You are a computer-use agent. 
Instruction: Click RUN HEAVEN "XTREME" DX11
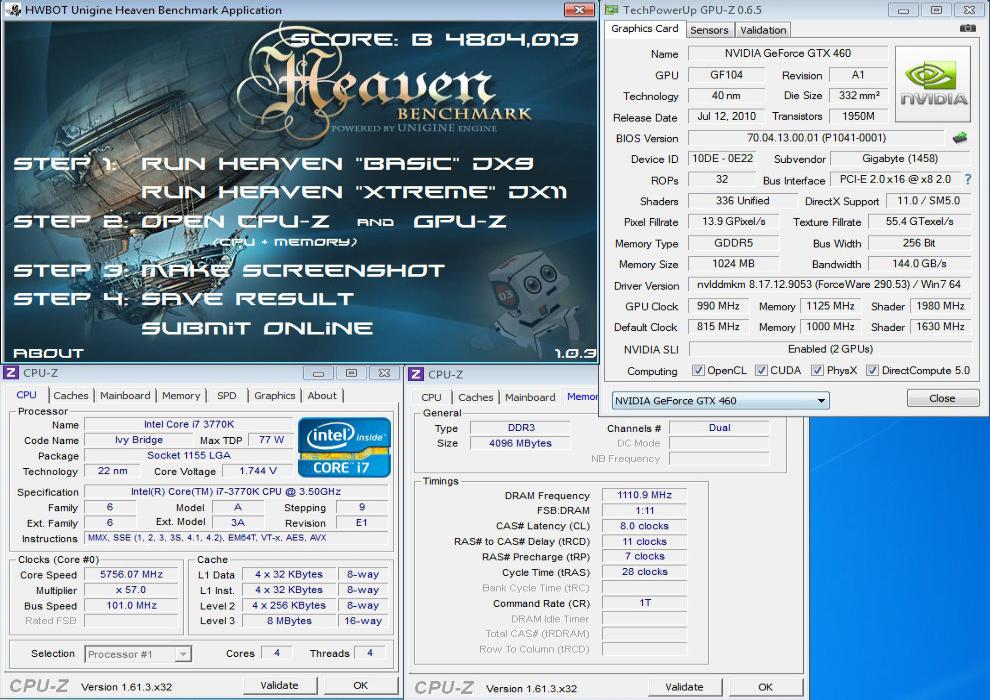354,192
